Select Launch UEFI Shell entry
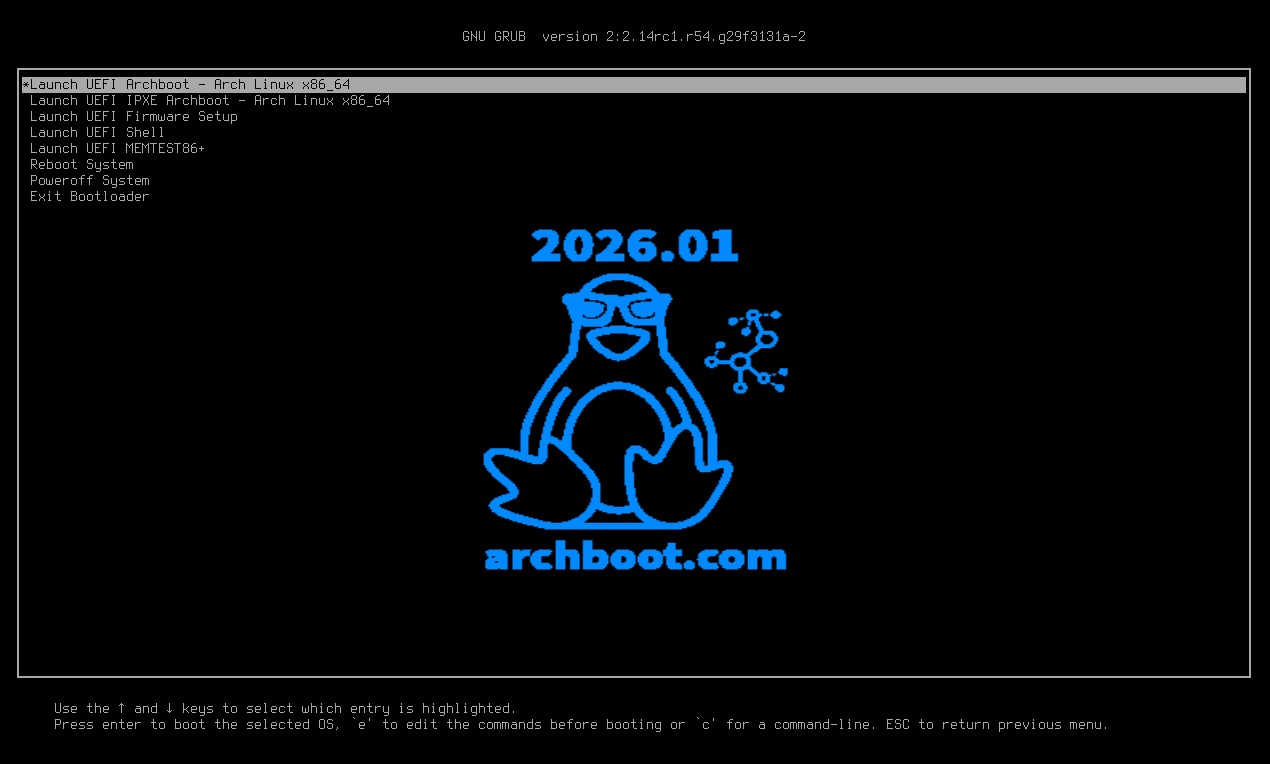This screenshot has height=764, width=1270. click(x=97, y=133)
